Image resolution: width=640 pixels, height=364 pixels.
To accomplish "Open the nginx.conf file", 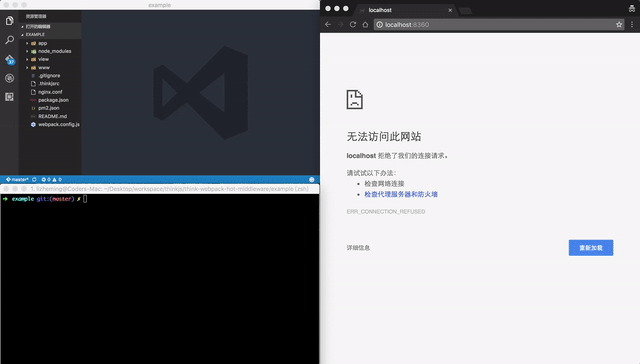I will pos(50,92).
